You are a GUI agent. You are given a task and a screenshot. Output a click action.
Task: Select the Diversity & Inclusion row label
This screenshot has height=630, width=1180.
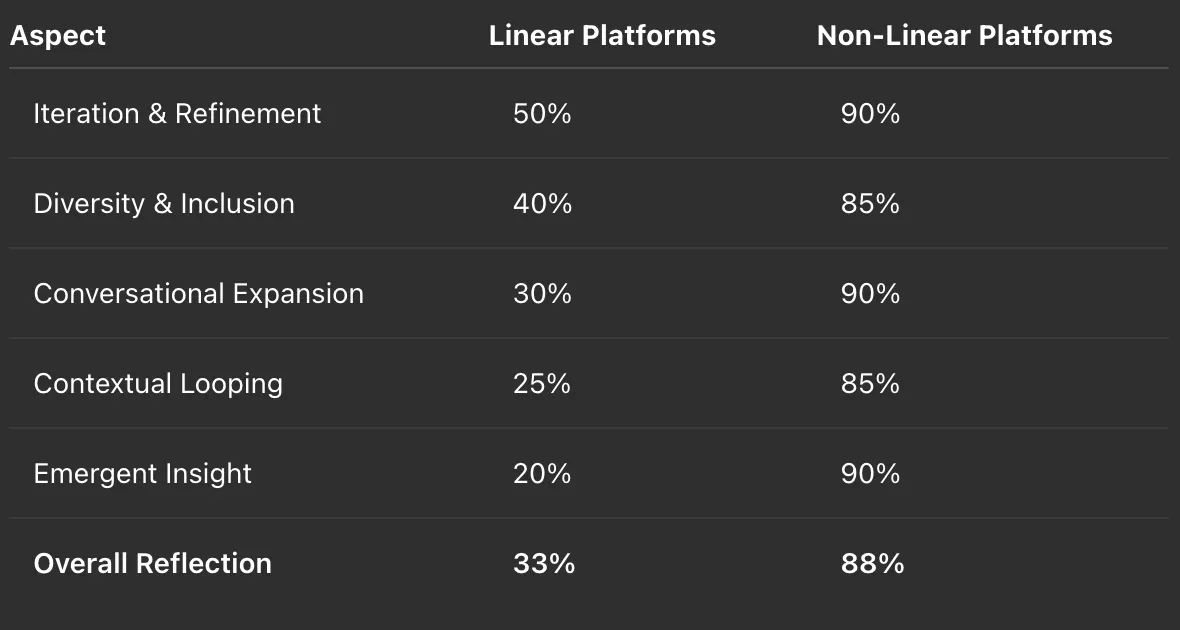point(164,204)
